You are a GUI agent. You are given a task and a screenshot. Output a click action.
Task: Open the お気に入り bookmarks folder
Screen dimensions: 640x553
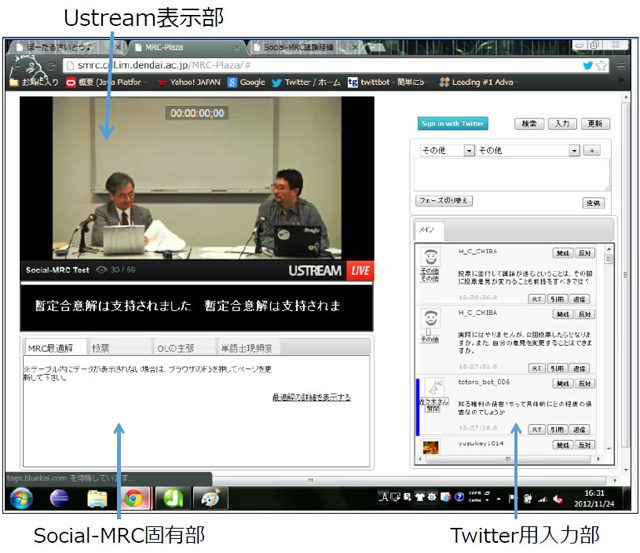pyautogui.click(x=34, y=82)
